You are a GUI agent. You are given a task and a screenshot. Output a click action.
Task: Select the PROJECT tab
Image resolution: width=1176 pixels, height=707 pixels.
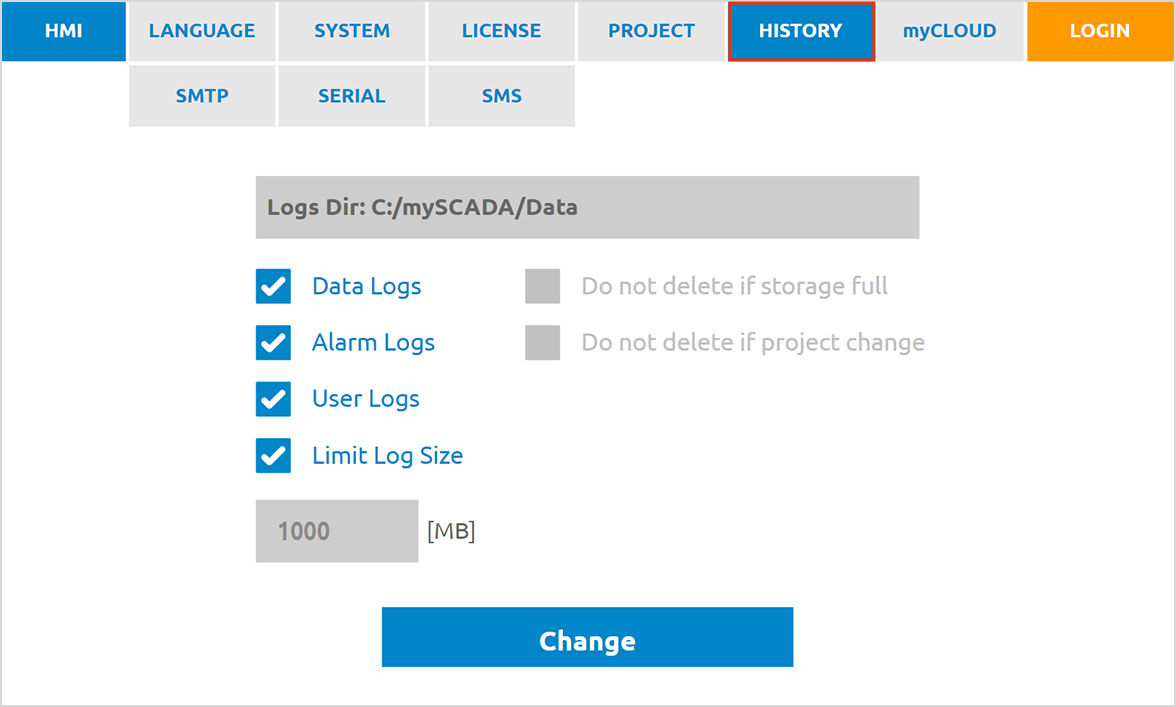click(x=651, y=31)
